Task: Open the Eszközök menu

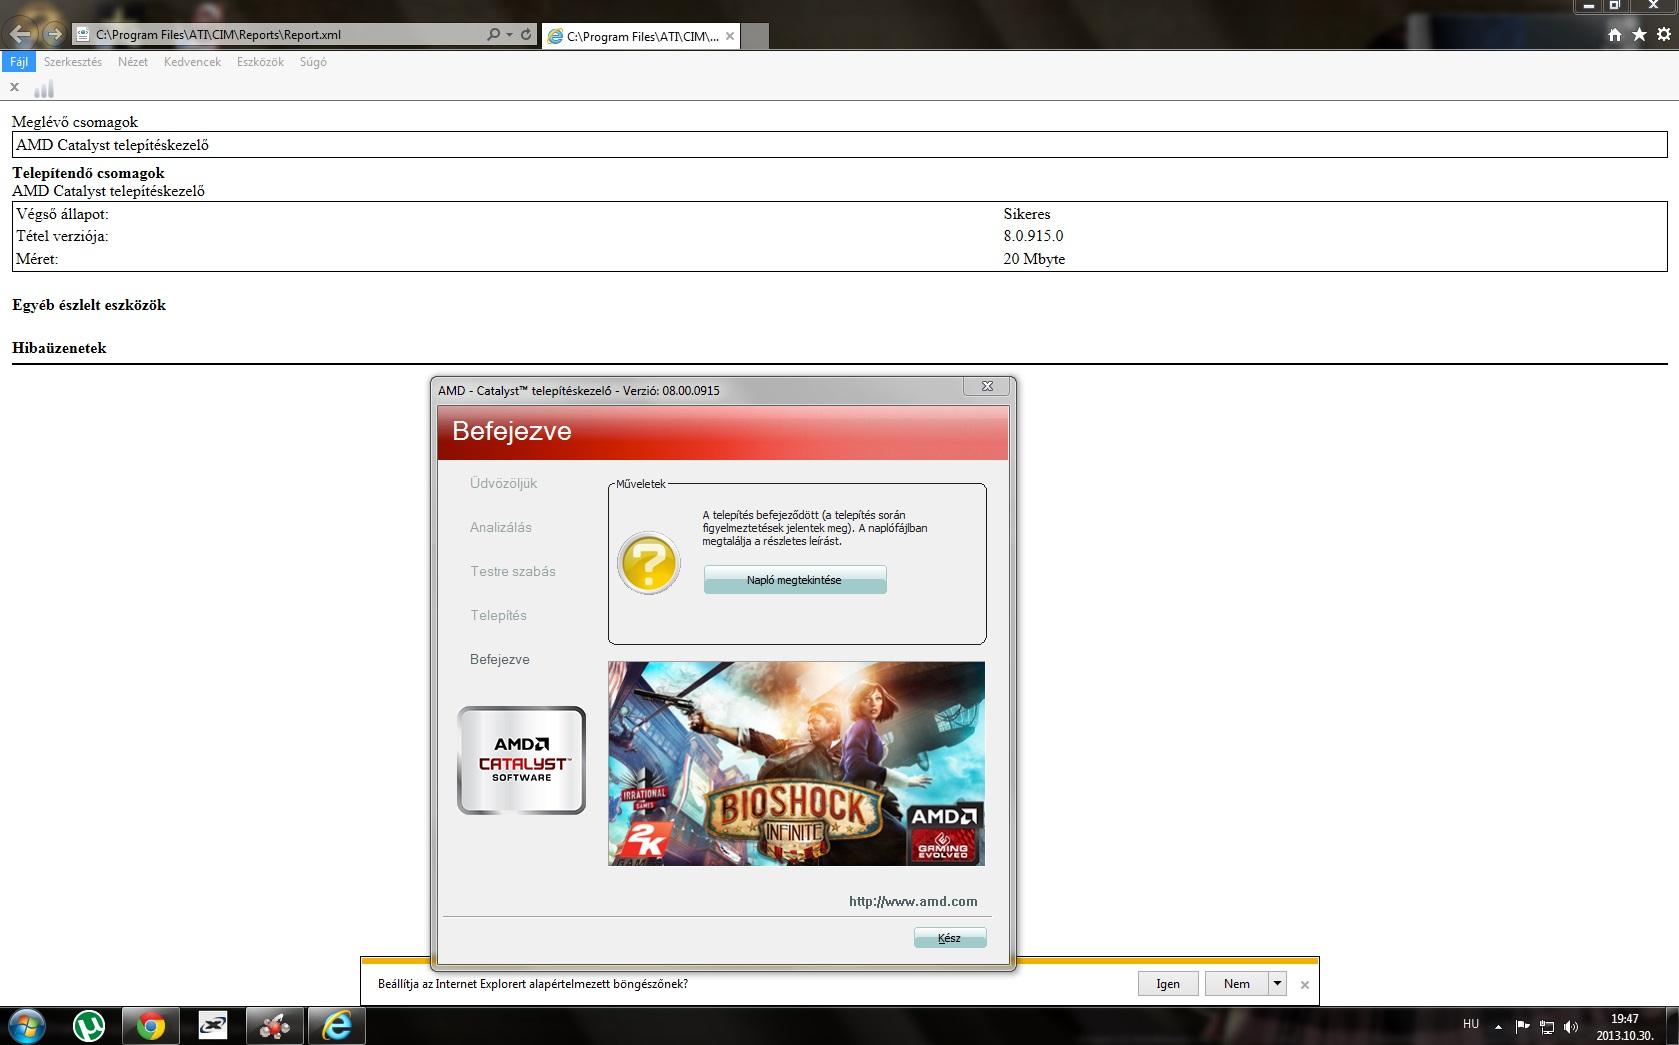Action: coord(260,62)
